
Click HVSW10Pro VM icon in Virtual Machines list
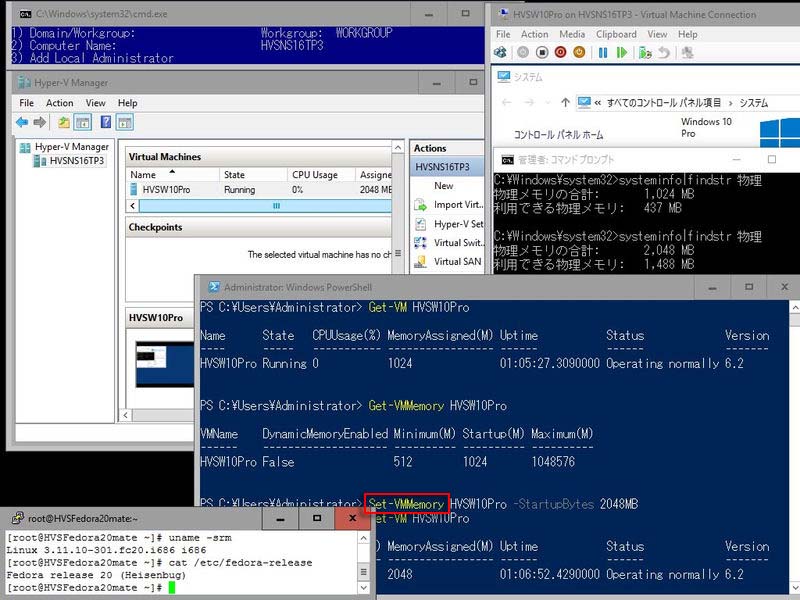134,189
